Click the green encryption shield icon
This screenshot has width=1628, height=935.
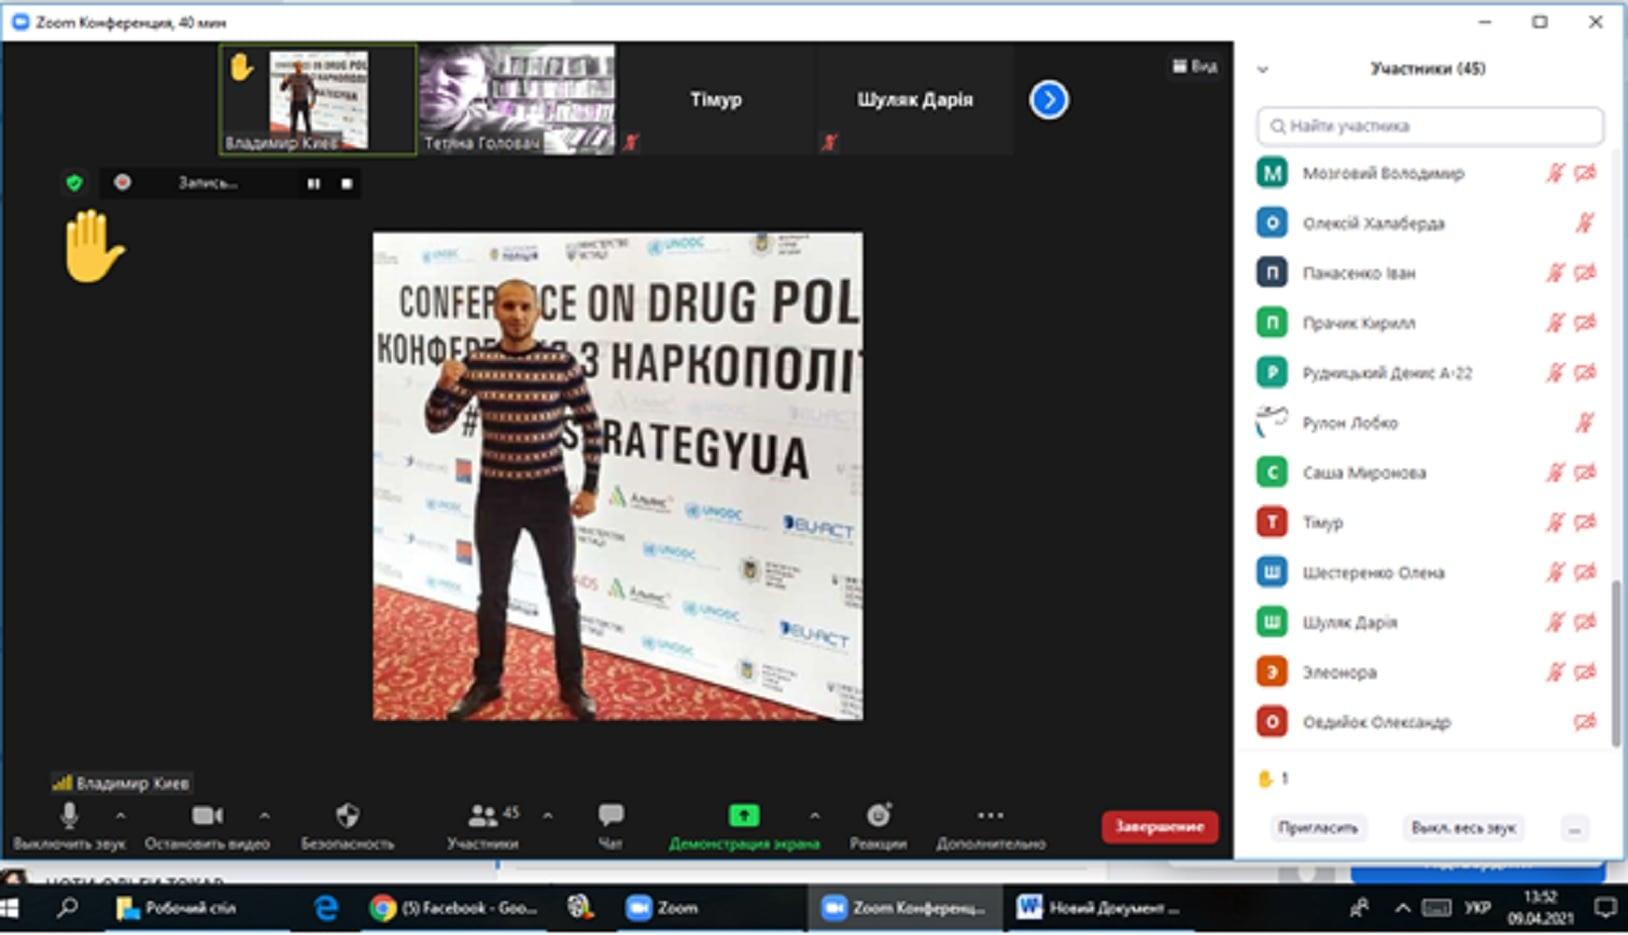[x=74, y=183]
